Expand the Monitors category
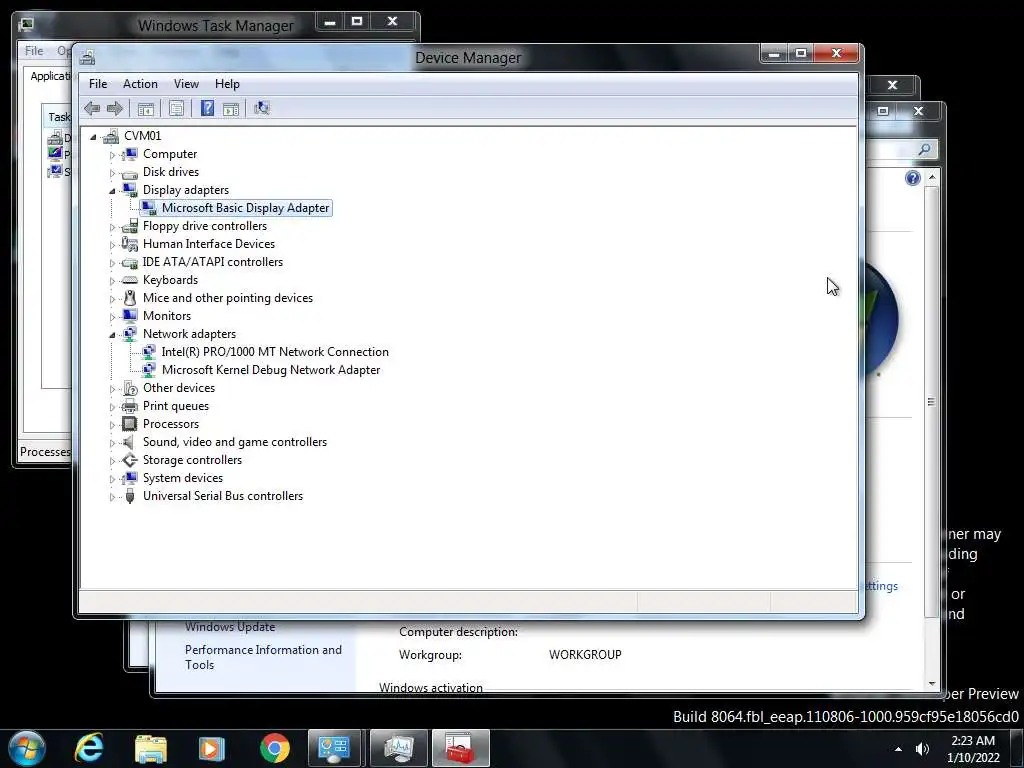Viewport: 1024px width, 768px height. click(x=112, y=317)
